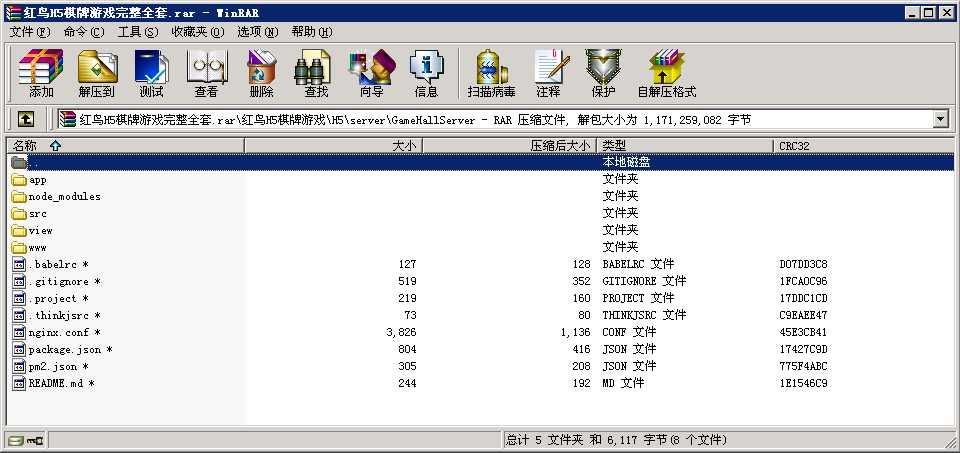The image size is (960, 453).
Task: Launch the Wizard (向导) icon
Action: 371,74
